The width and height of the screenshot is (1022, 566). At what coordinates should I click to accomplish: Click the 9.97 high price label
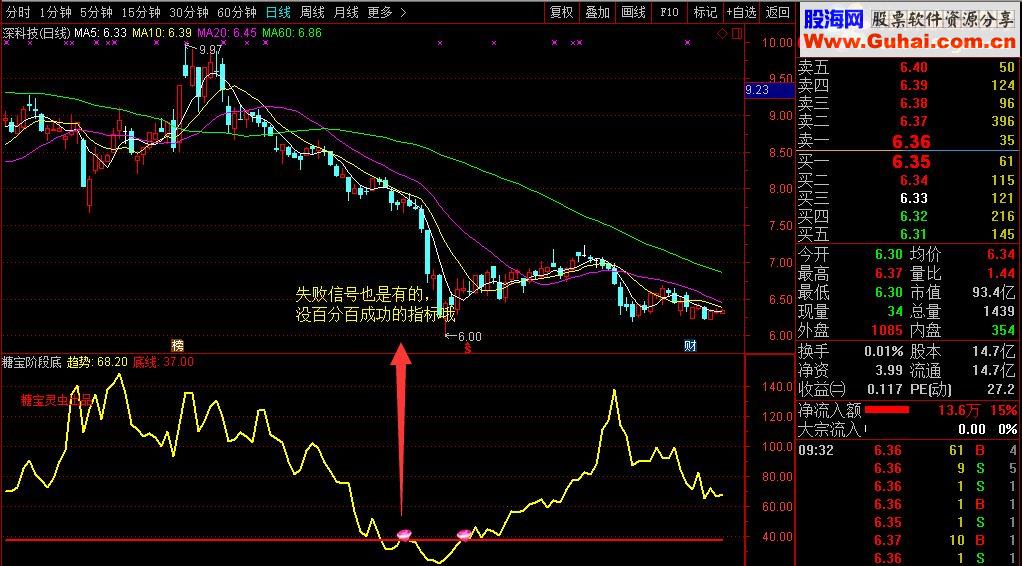click(x=210, y=50)
